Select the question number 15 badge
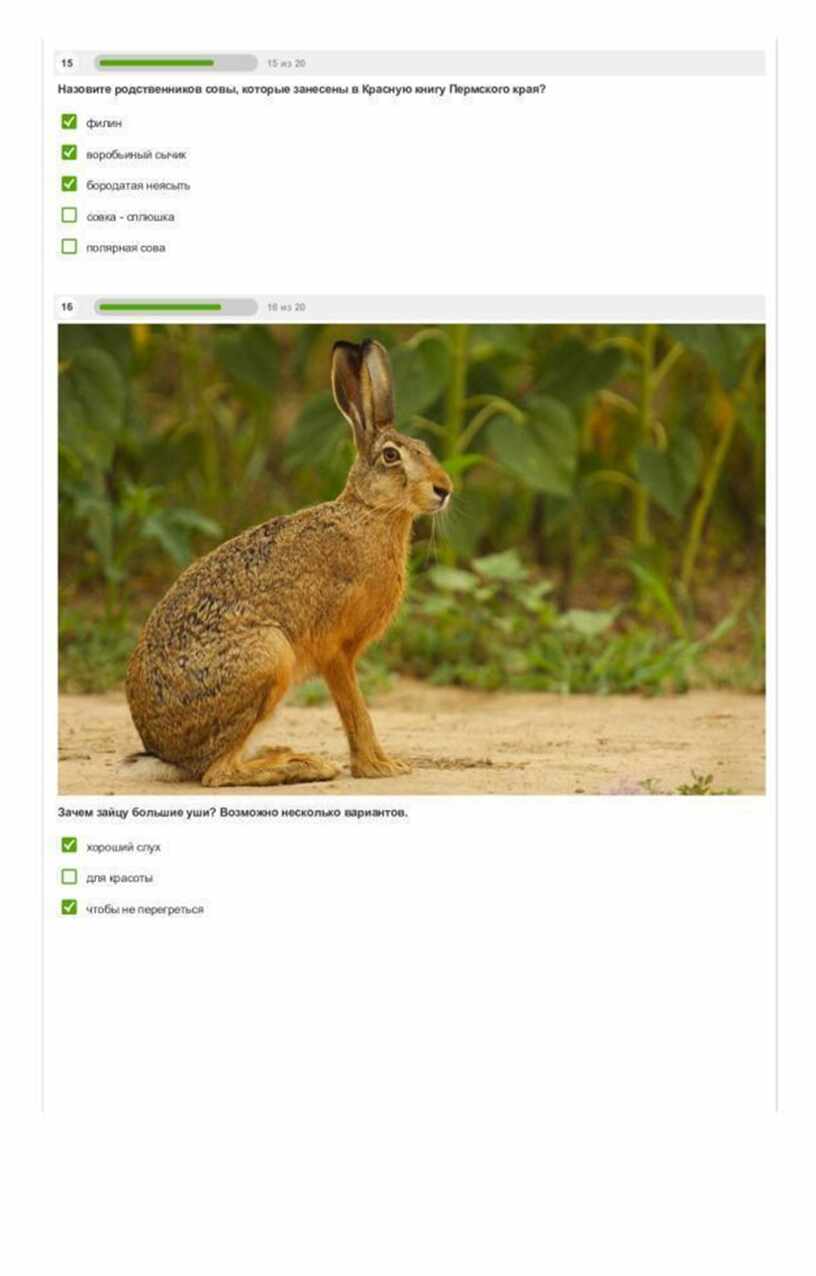 [x=67, y=63]
